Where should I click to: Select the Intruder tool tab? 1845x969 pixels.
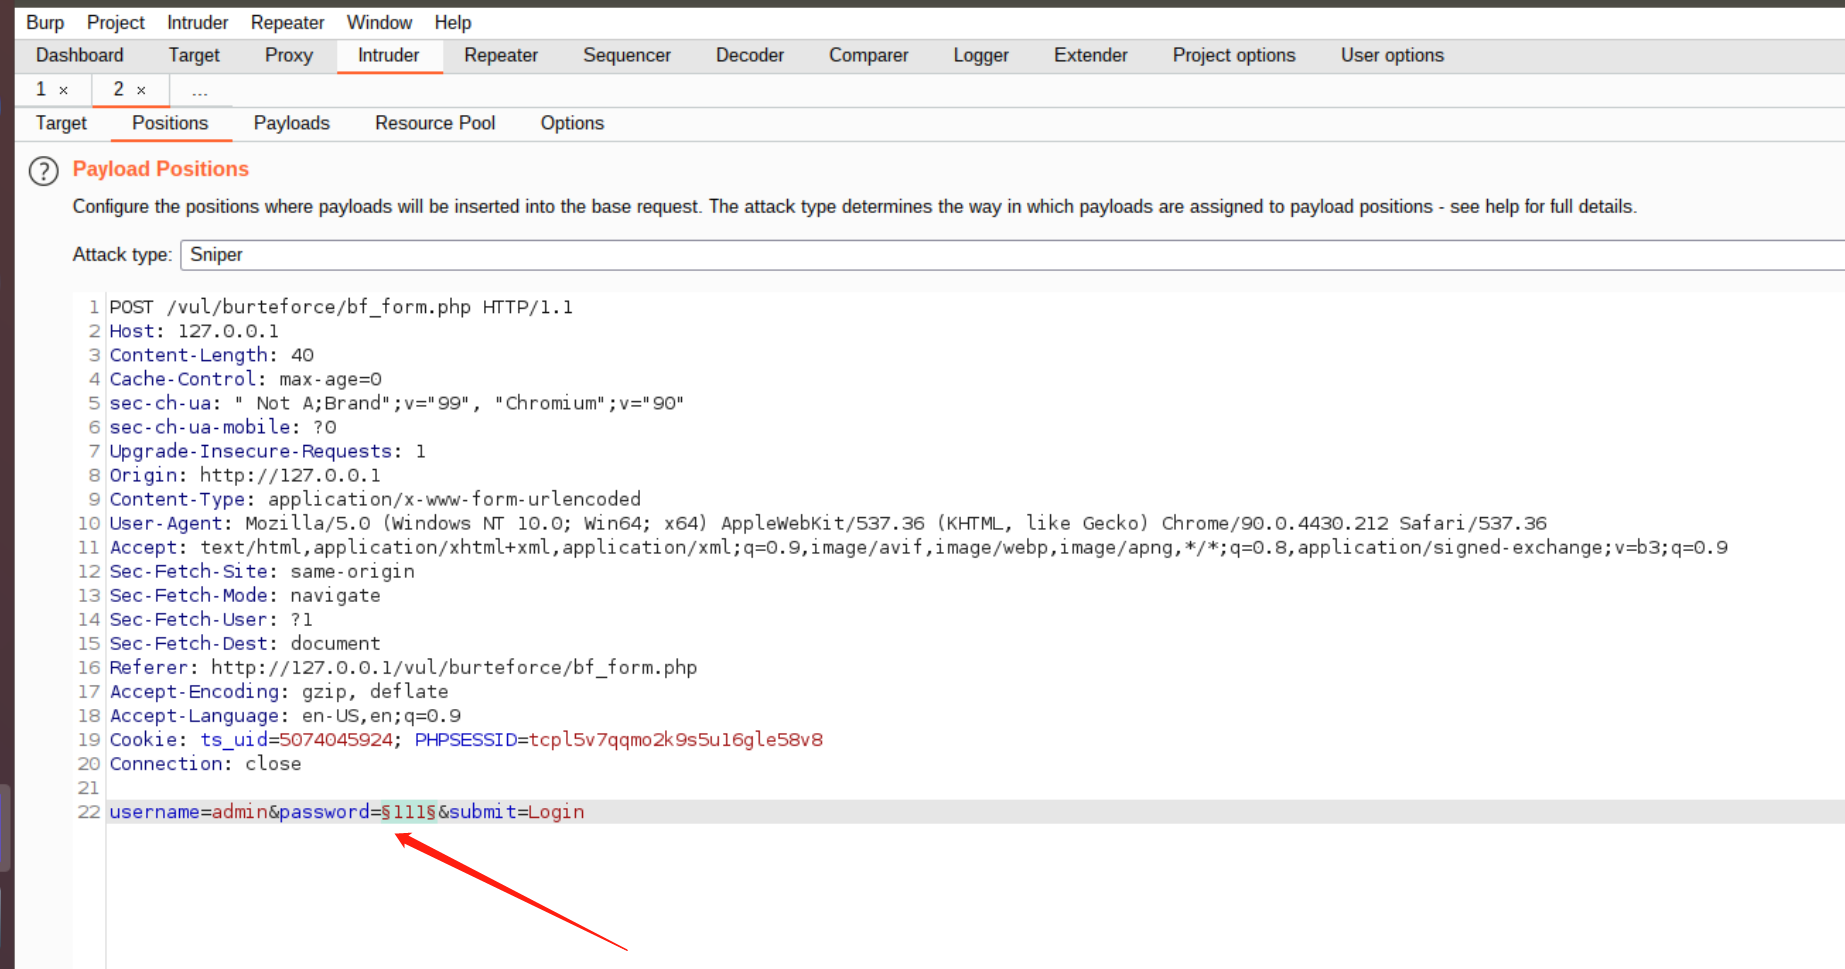389,55
